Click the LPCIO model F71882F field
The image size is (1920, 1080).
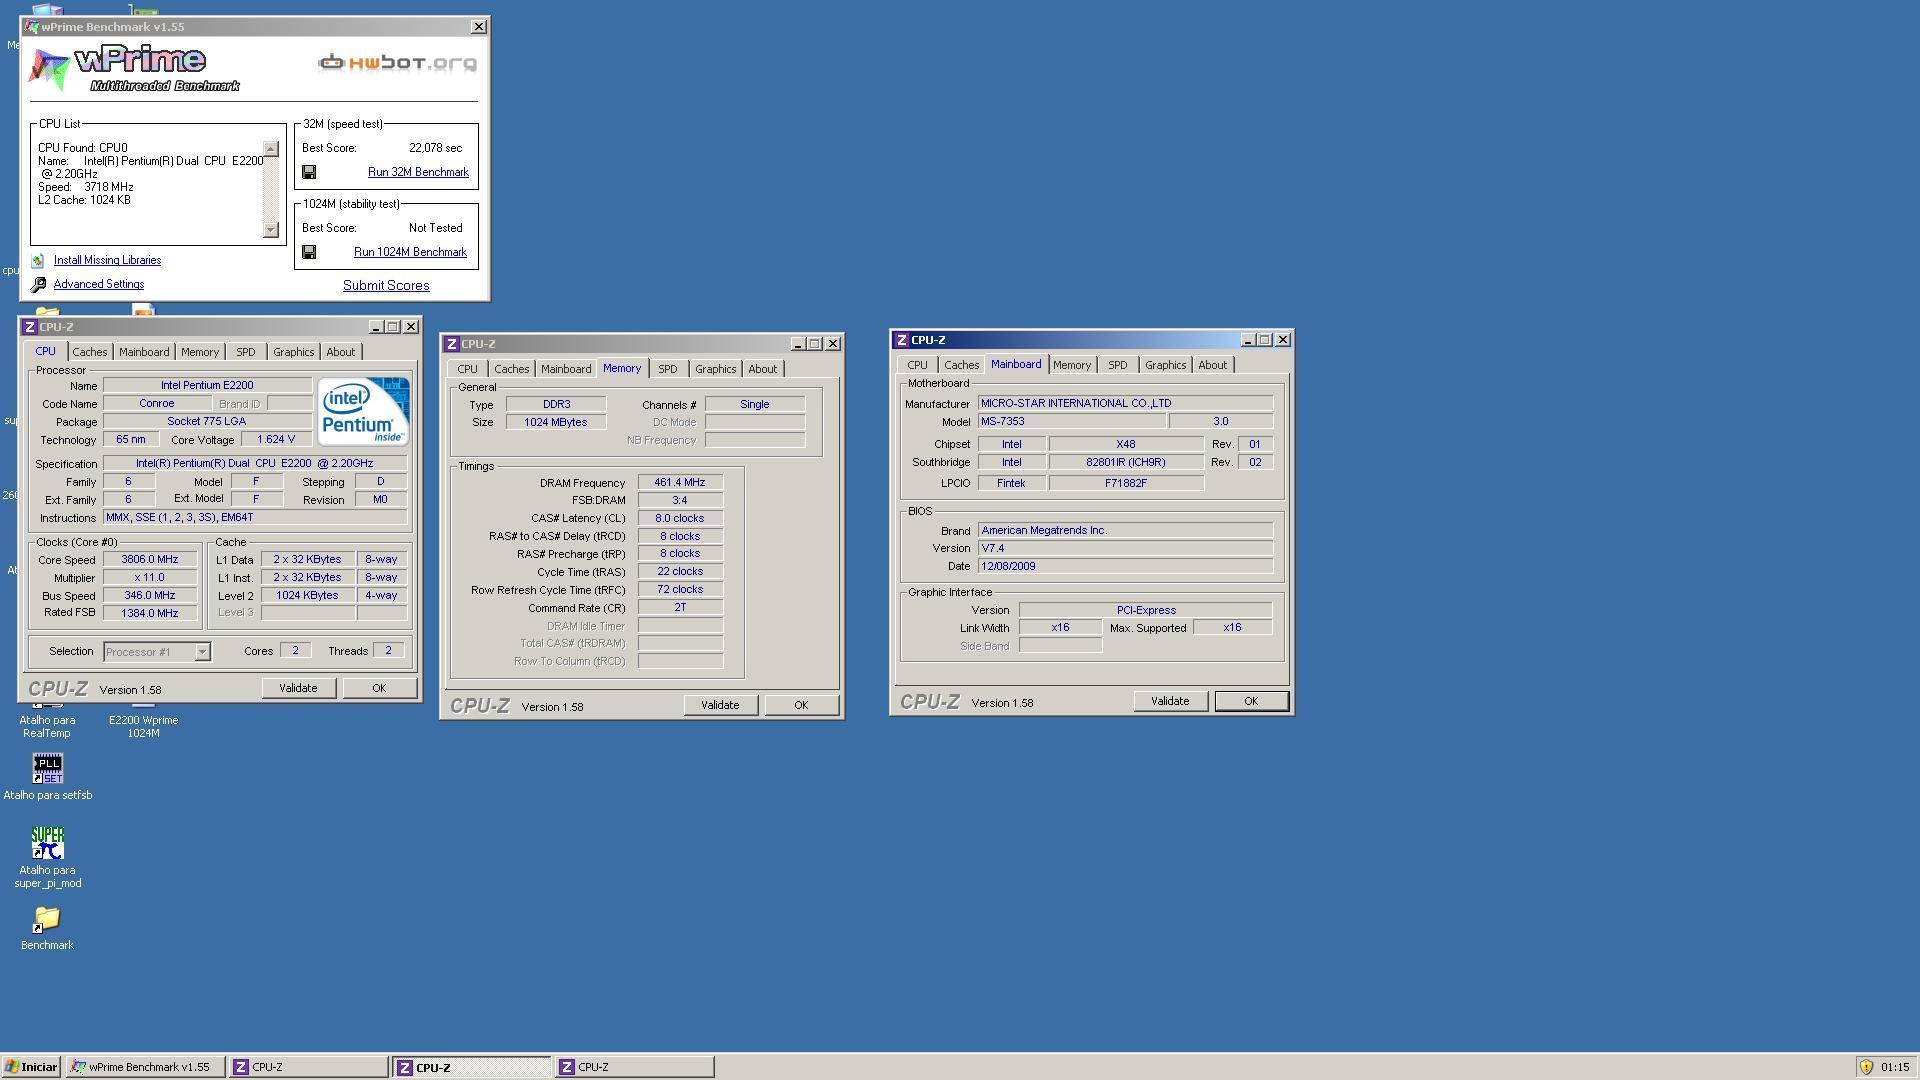[1126, 483]
